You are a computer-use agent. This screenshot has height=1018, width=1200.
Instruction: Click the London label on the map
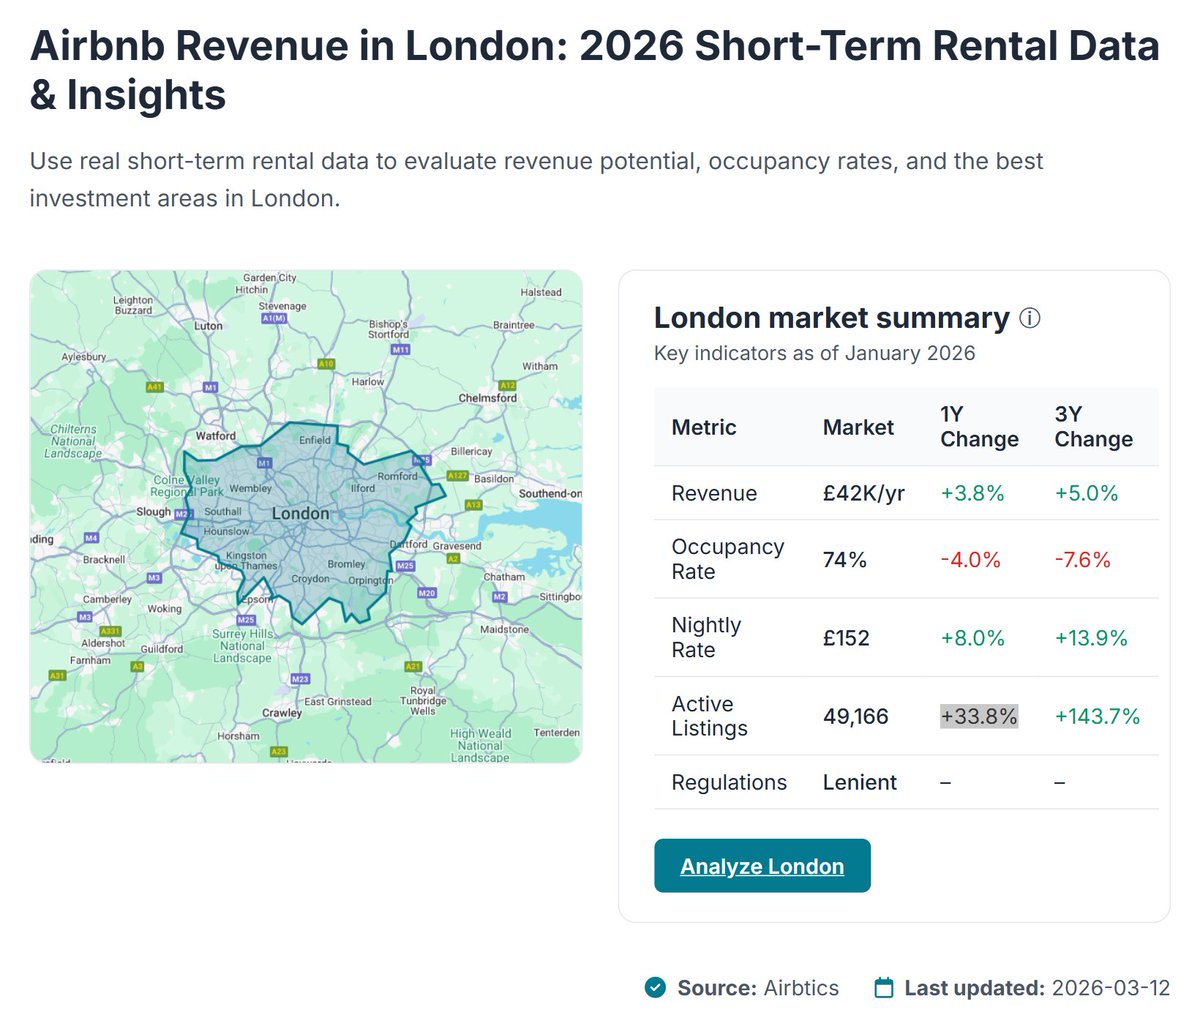[x=300, y=513]
